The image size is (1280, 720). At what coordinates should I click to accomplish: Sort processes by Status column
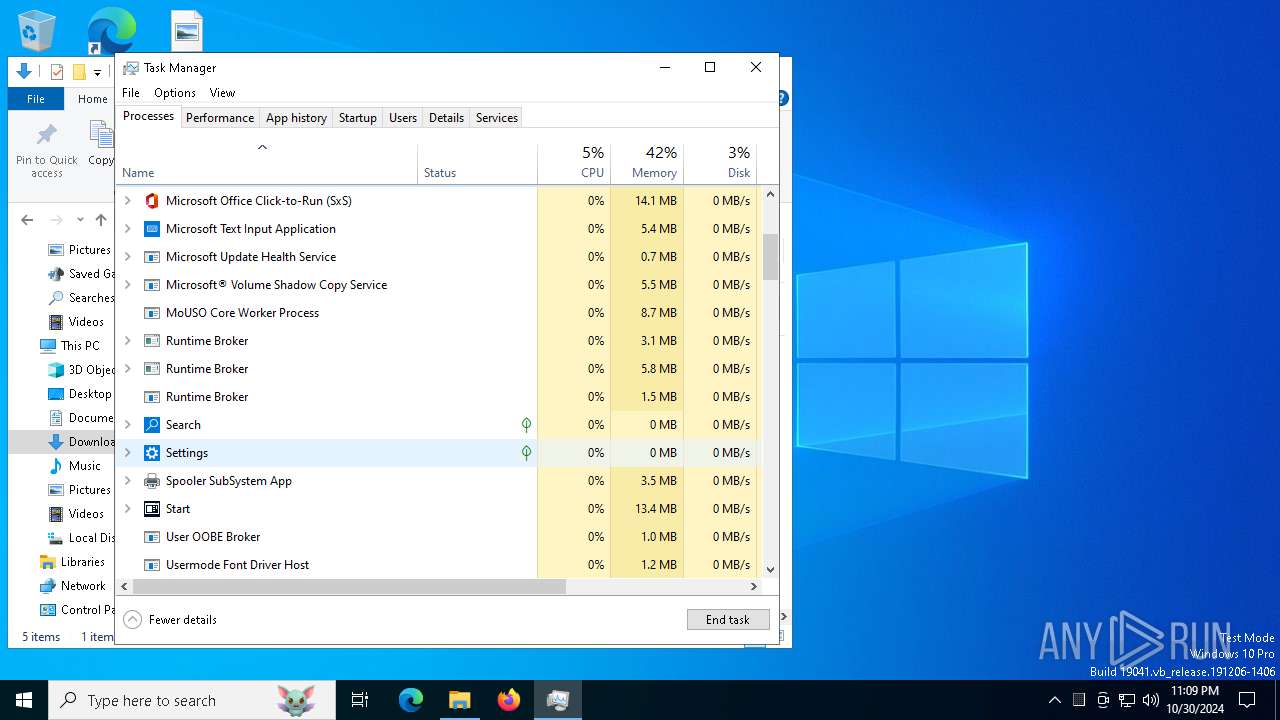point(477,163)
